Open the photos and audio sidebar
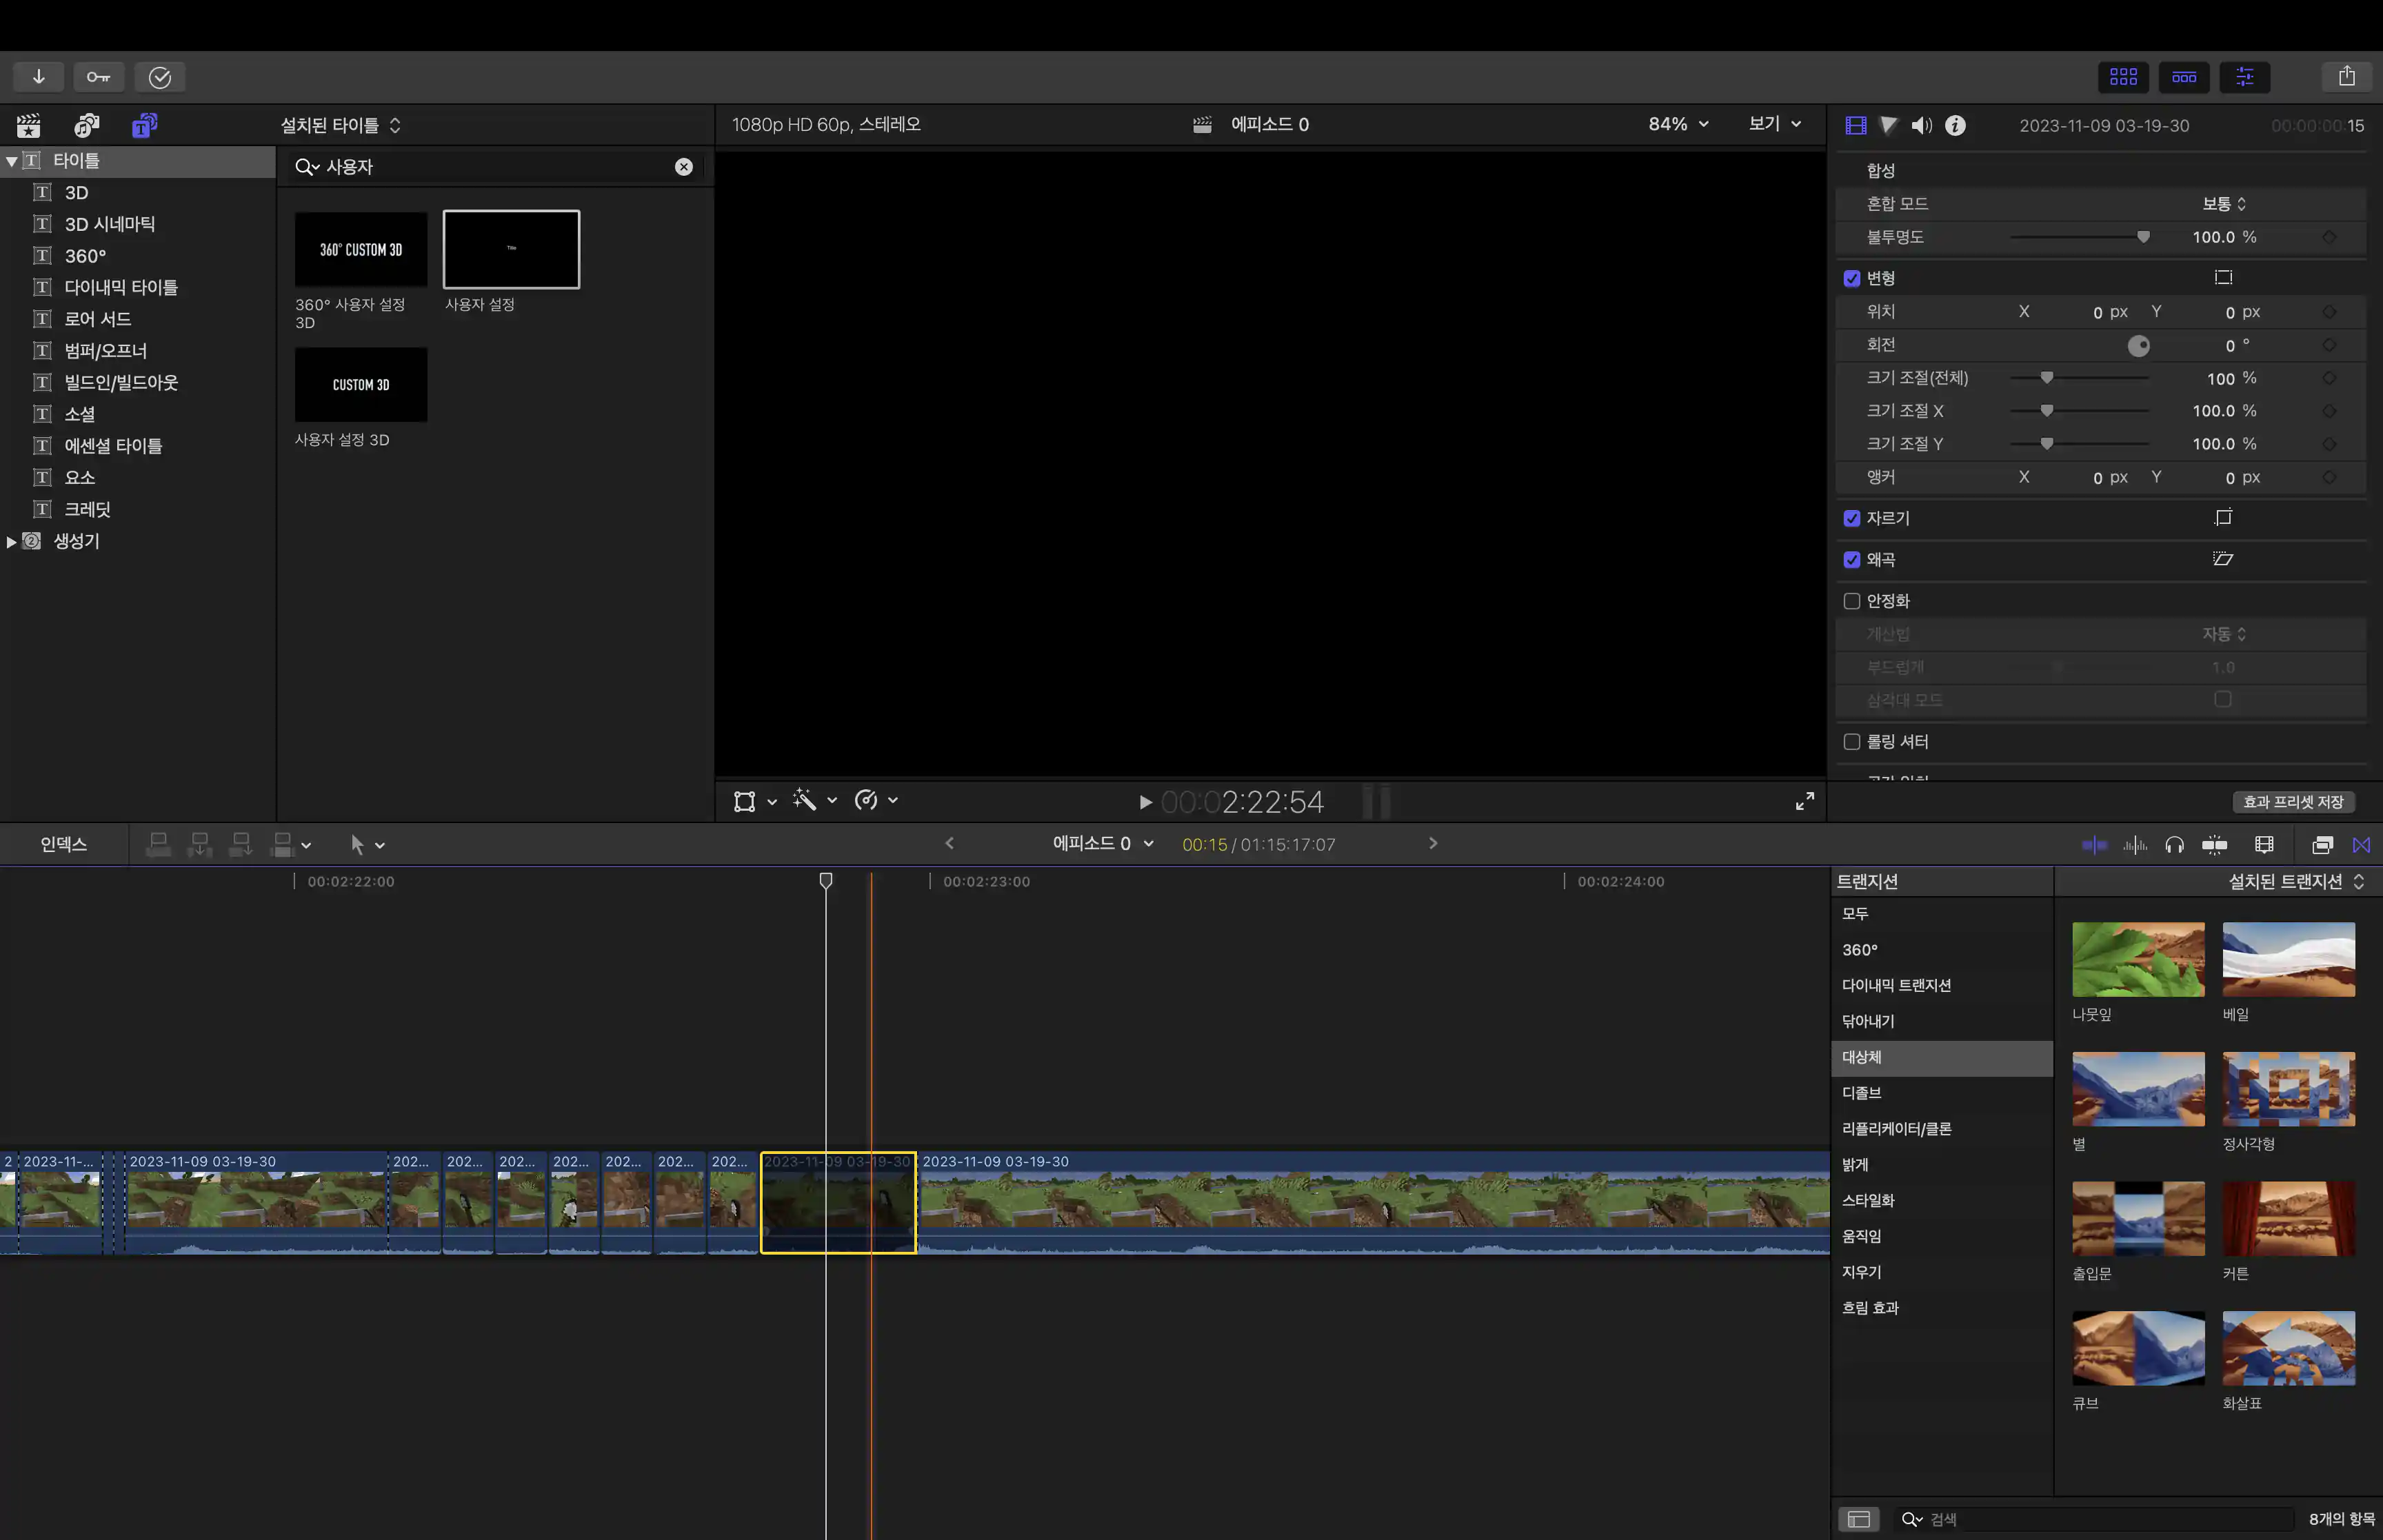 point(87,125)
